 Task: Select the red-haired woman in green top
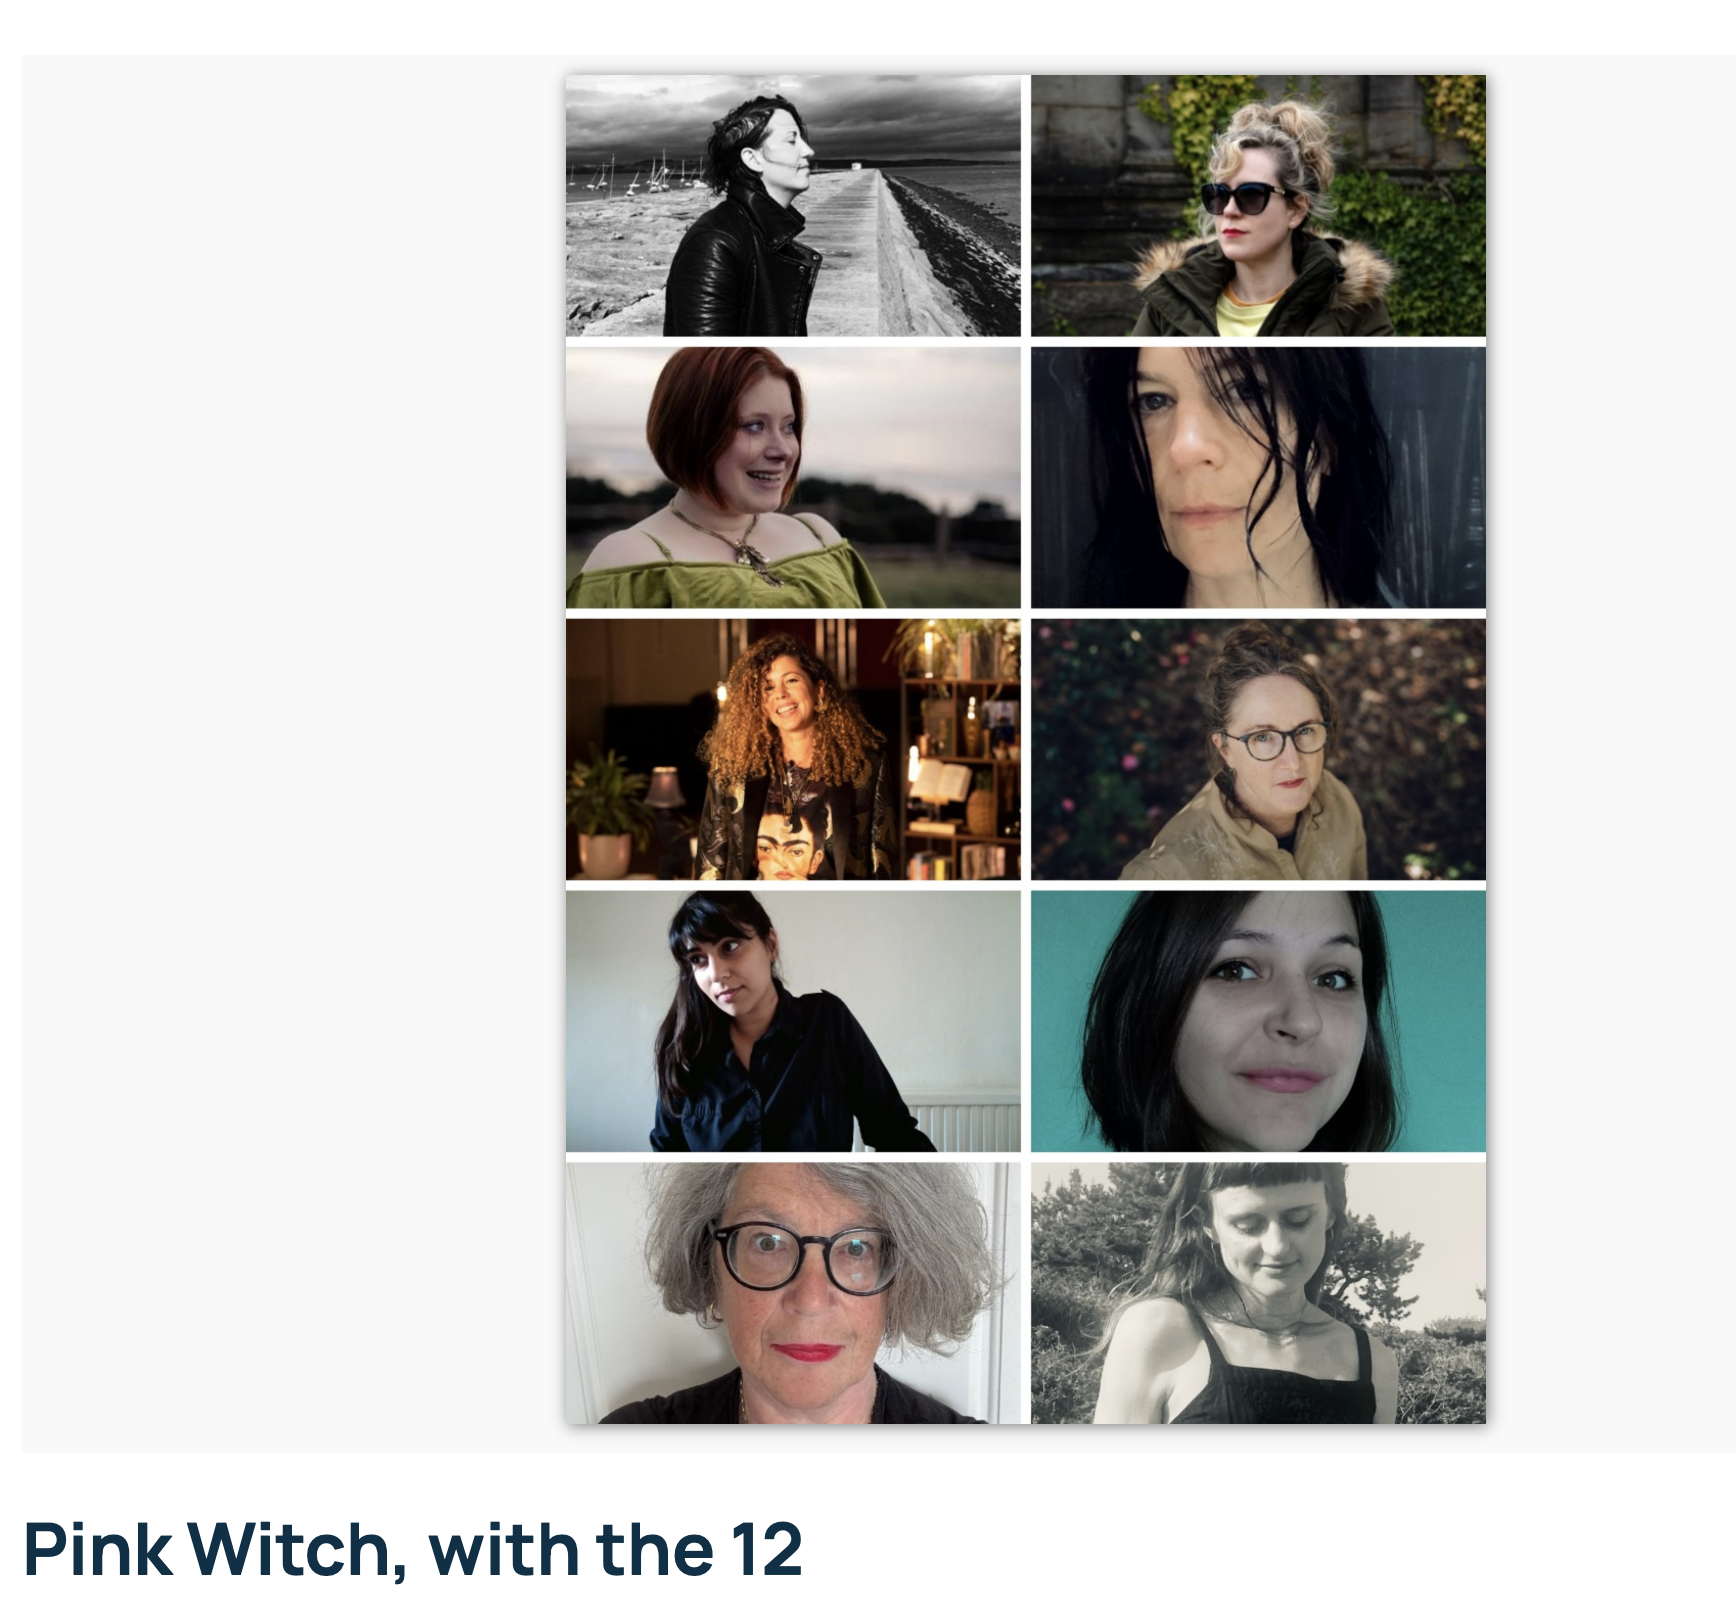793,477
